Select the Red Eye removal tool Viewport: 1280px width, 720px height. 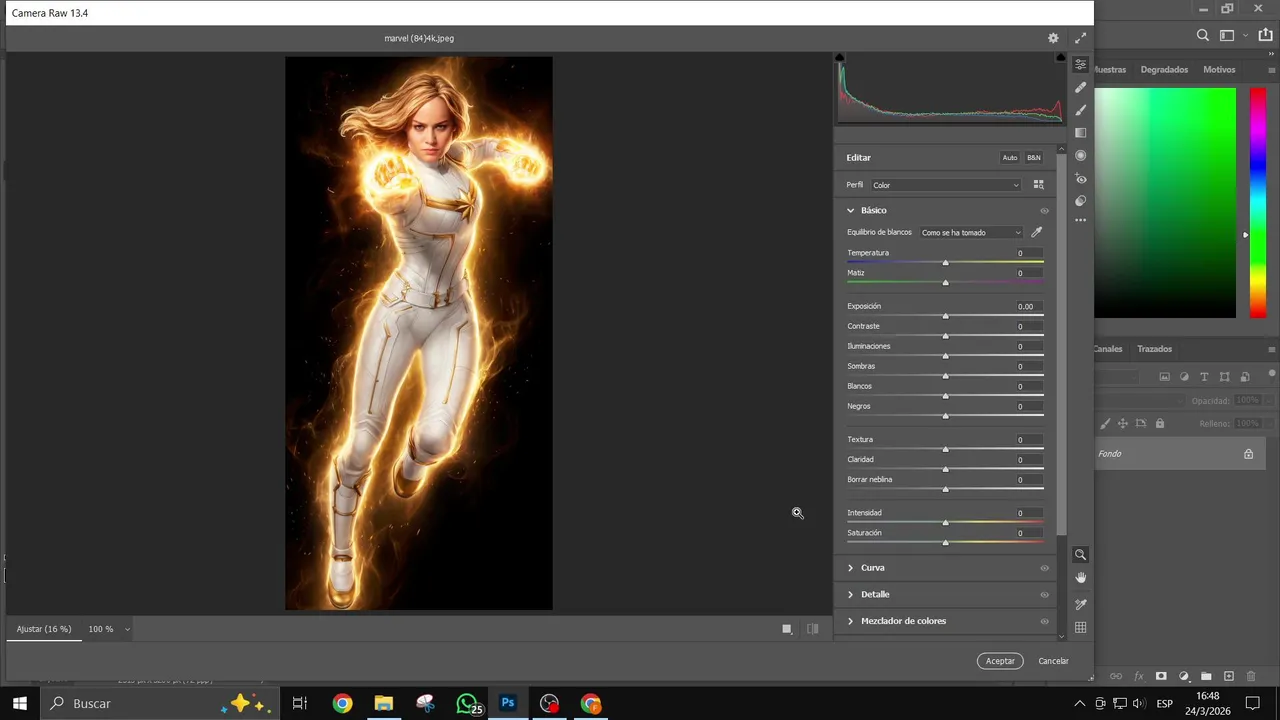point(1081,179)
